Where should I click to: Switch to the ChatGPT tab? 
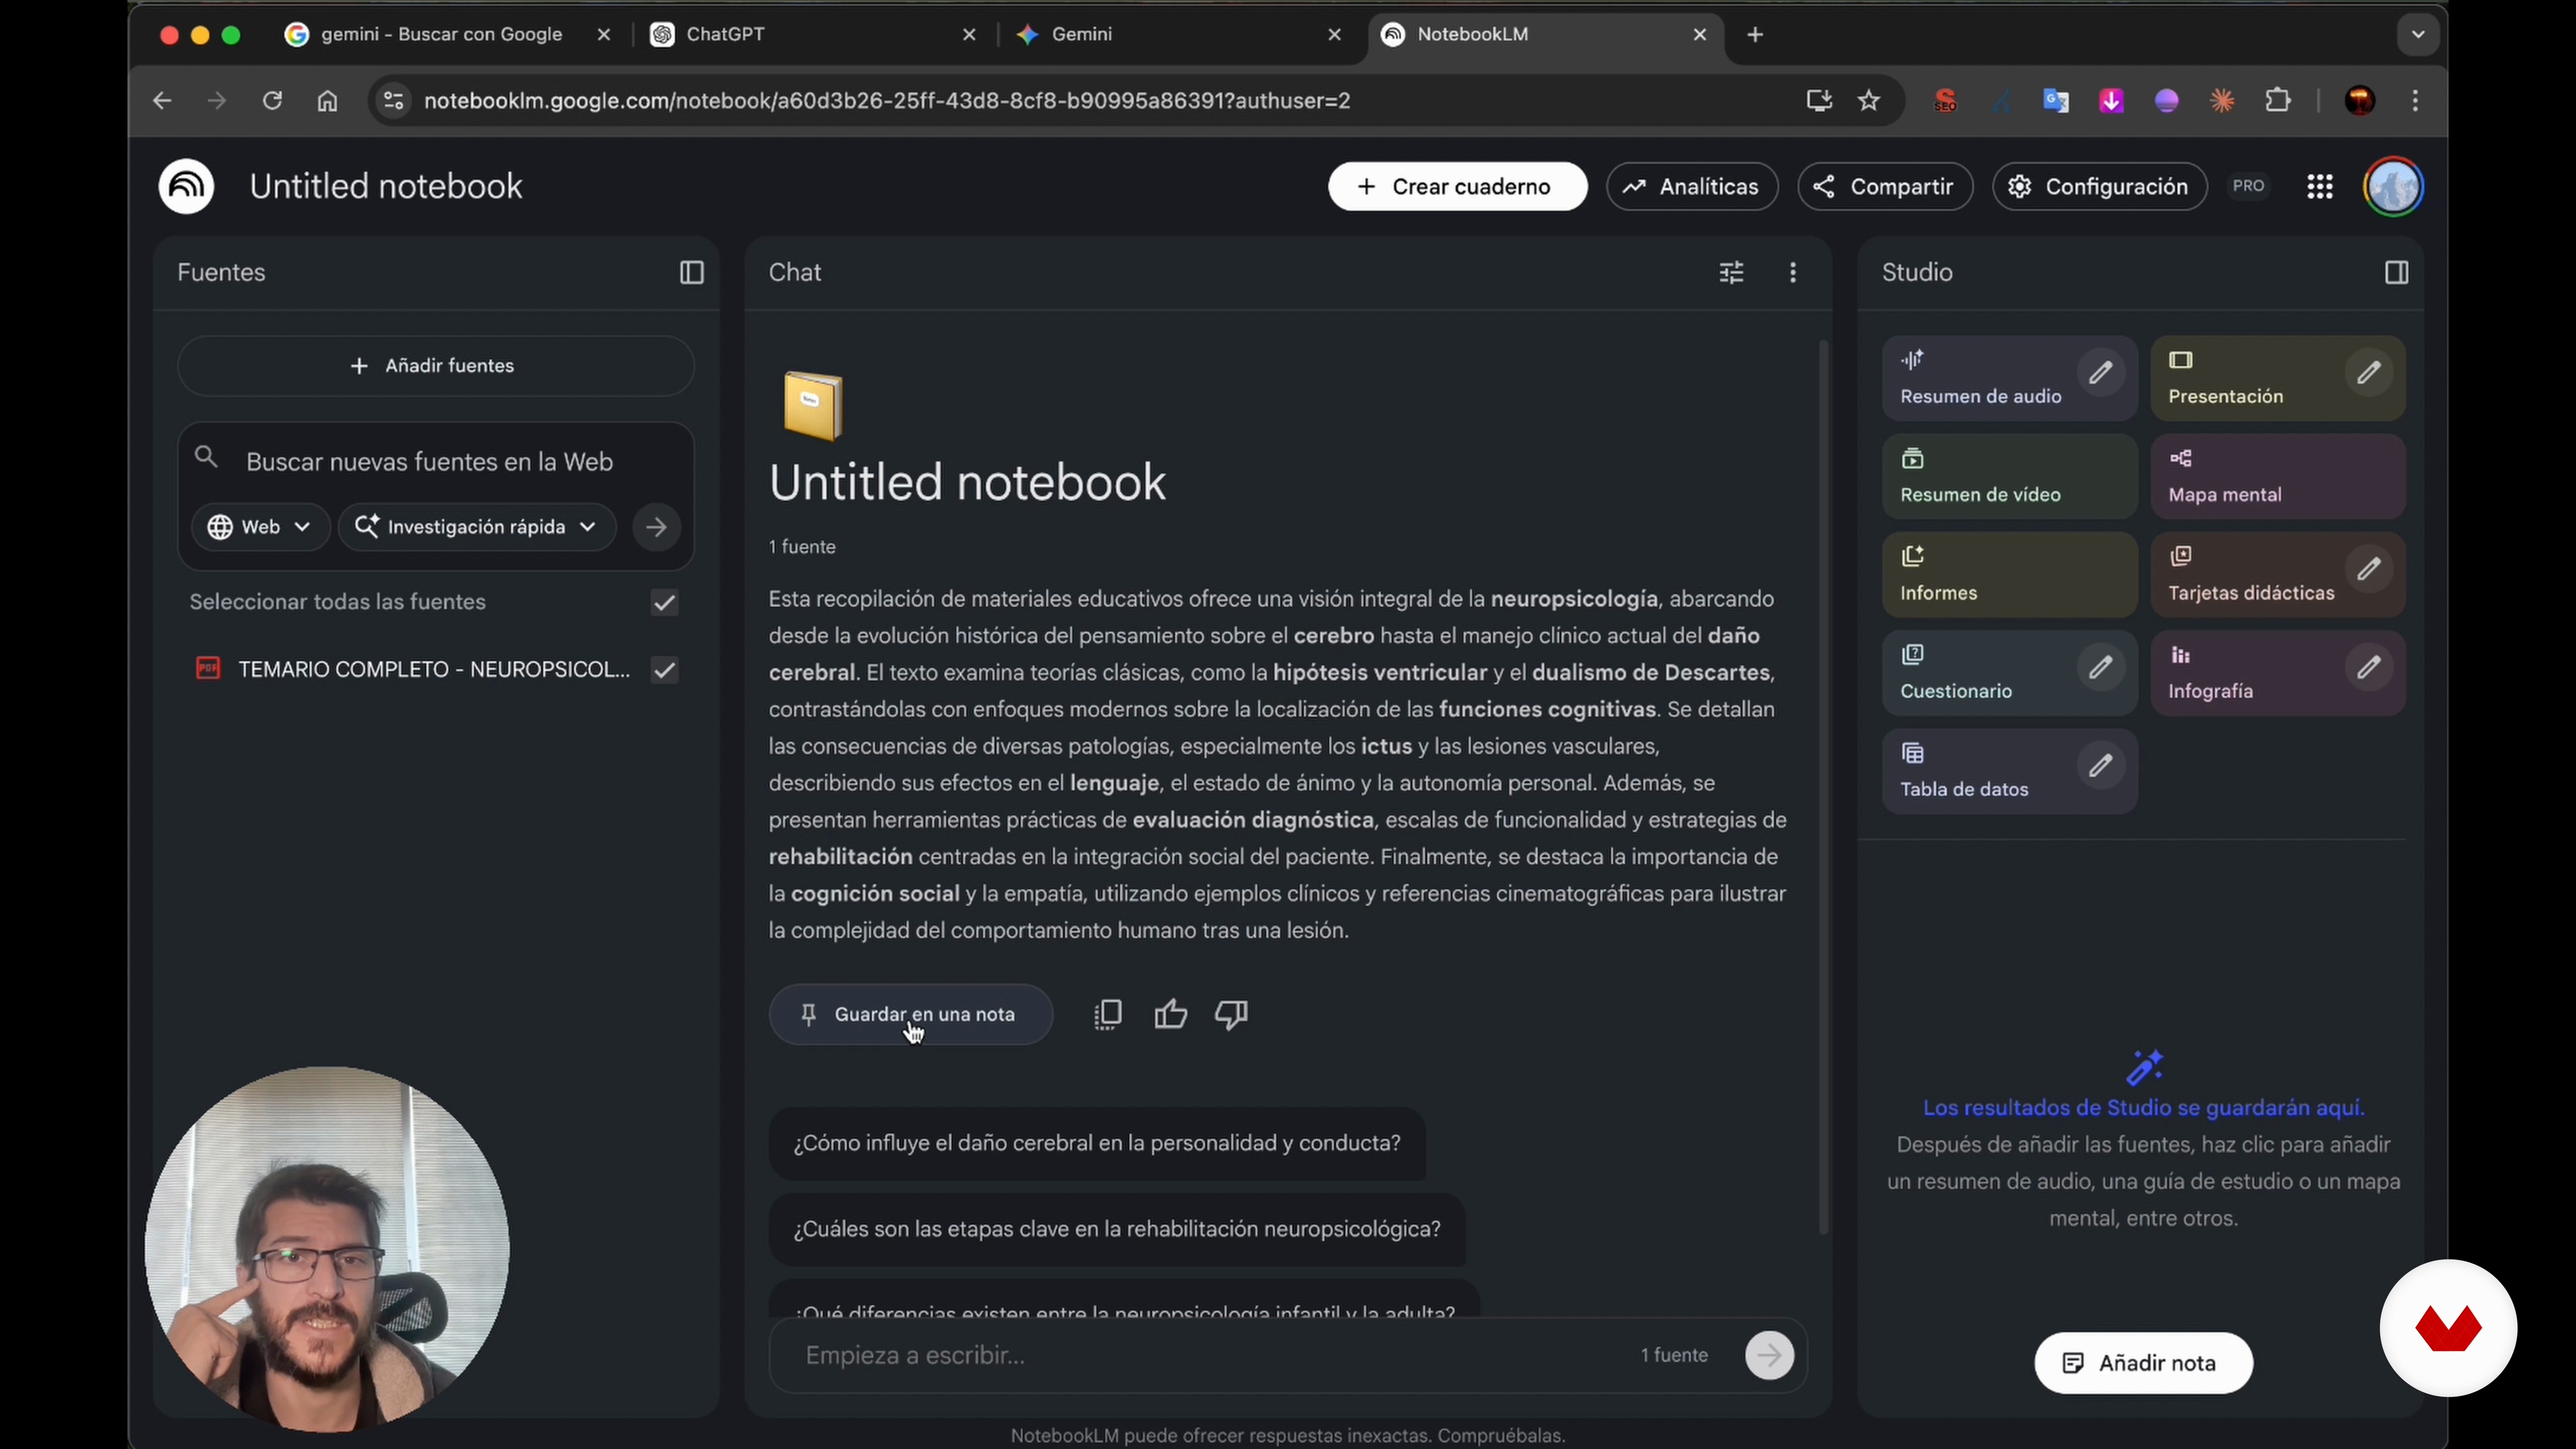[812, 34]
